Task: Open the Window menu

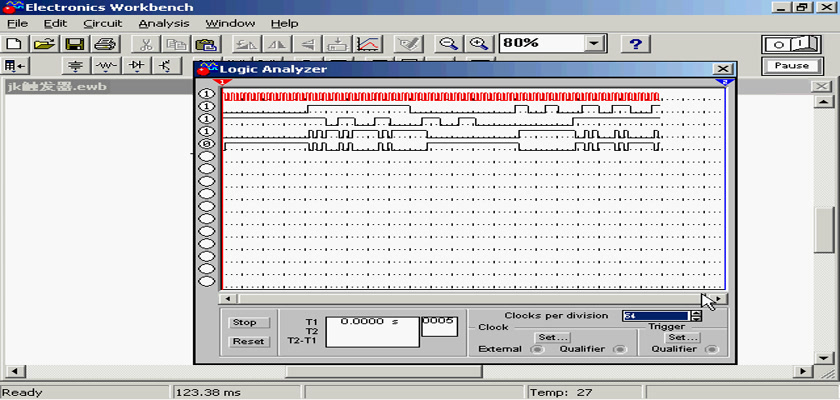Action: [230, 24]
